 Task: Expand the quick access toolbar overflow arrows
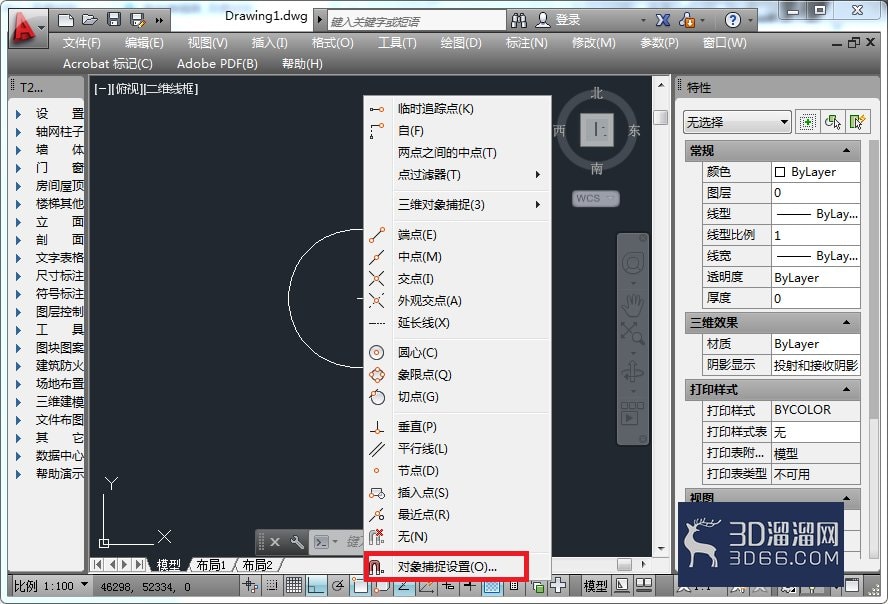click(x=159, y=21)
